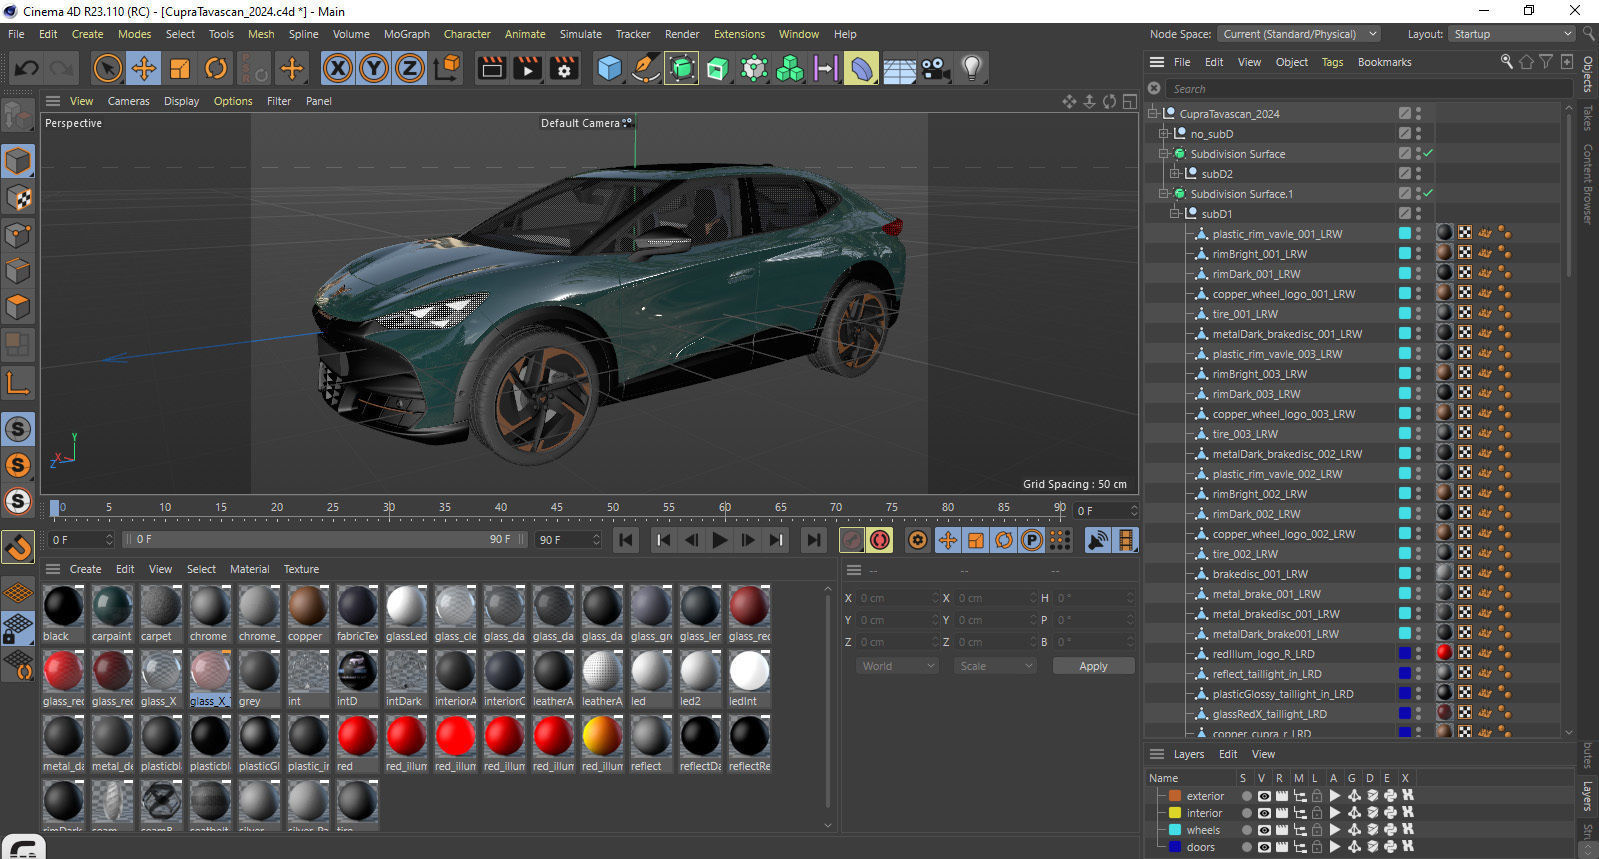Select the copper material swatch
The height and width of the screenshot is (859, 1599).
[307, 612]
